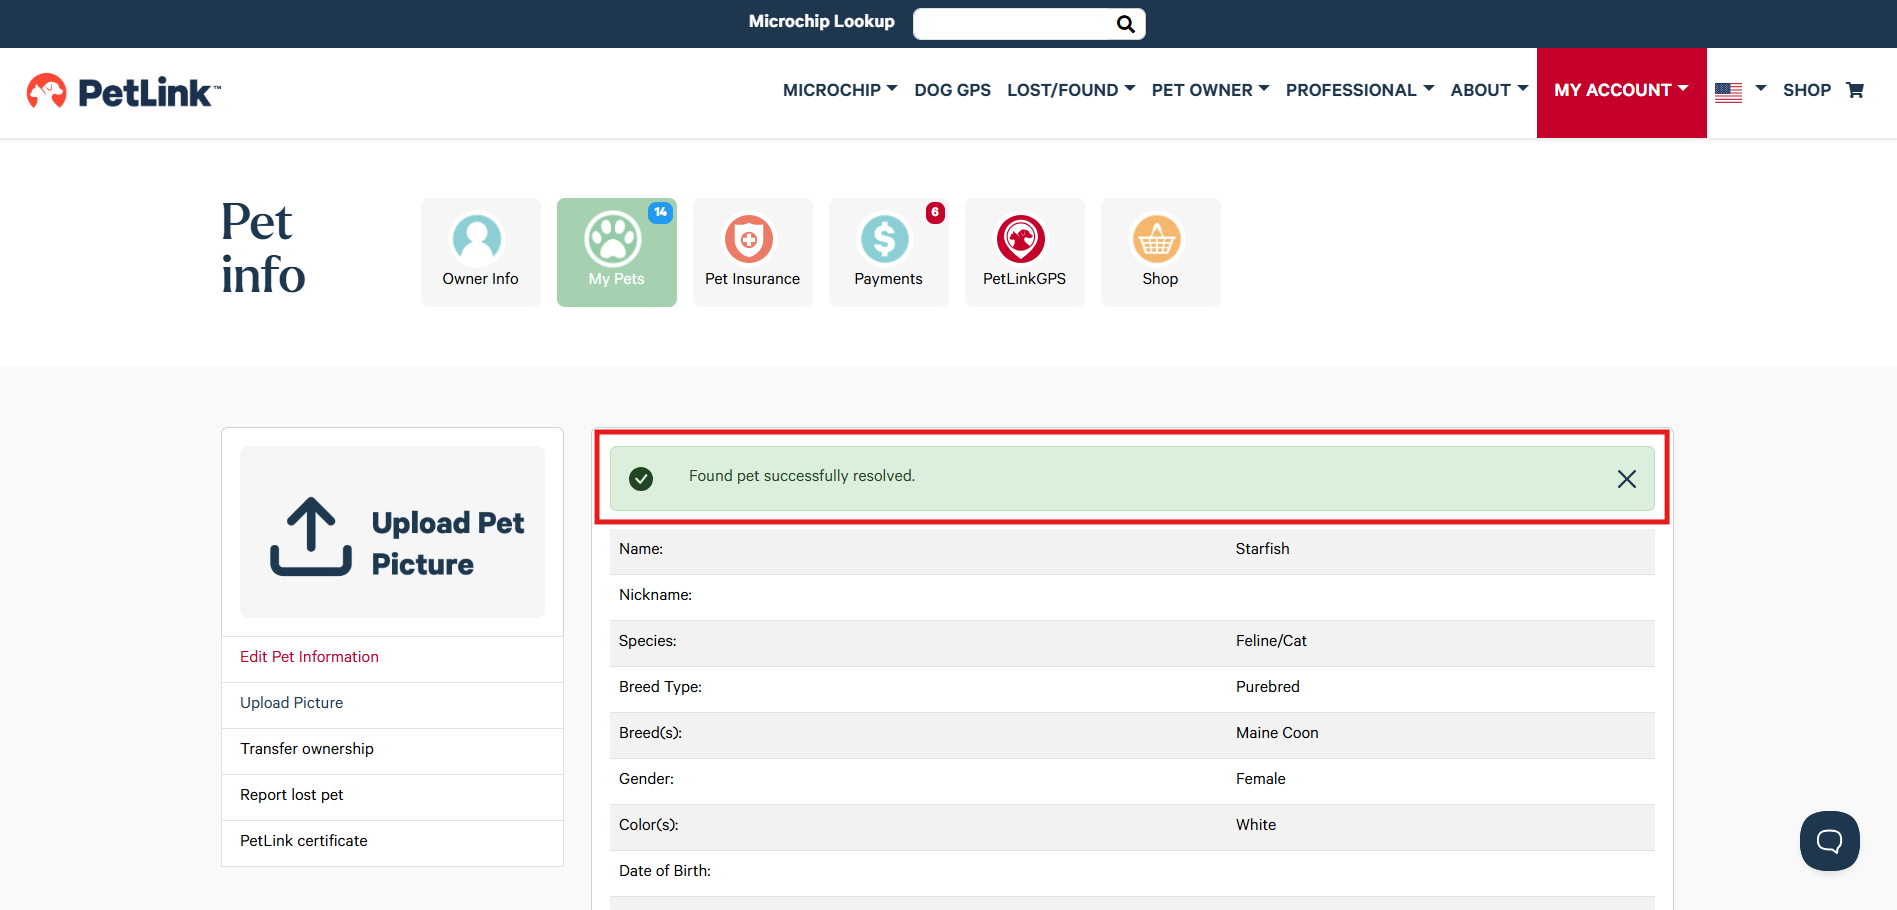Click the gender value Female
Image resolution: width=1897 pixels, height=910 pixels.
pos(1261,779)
